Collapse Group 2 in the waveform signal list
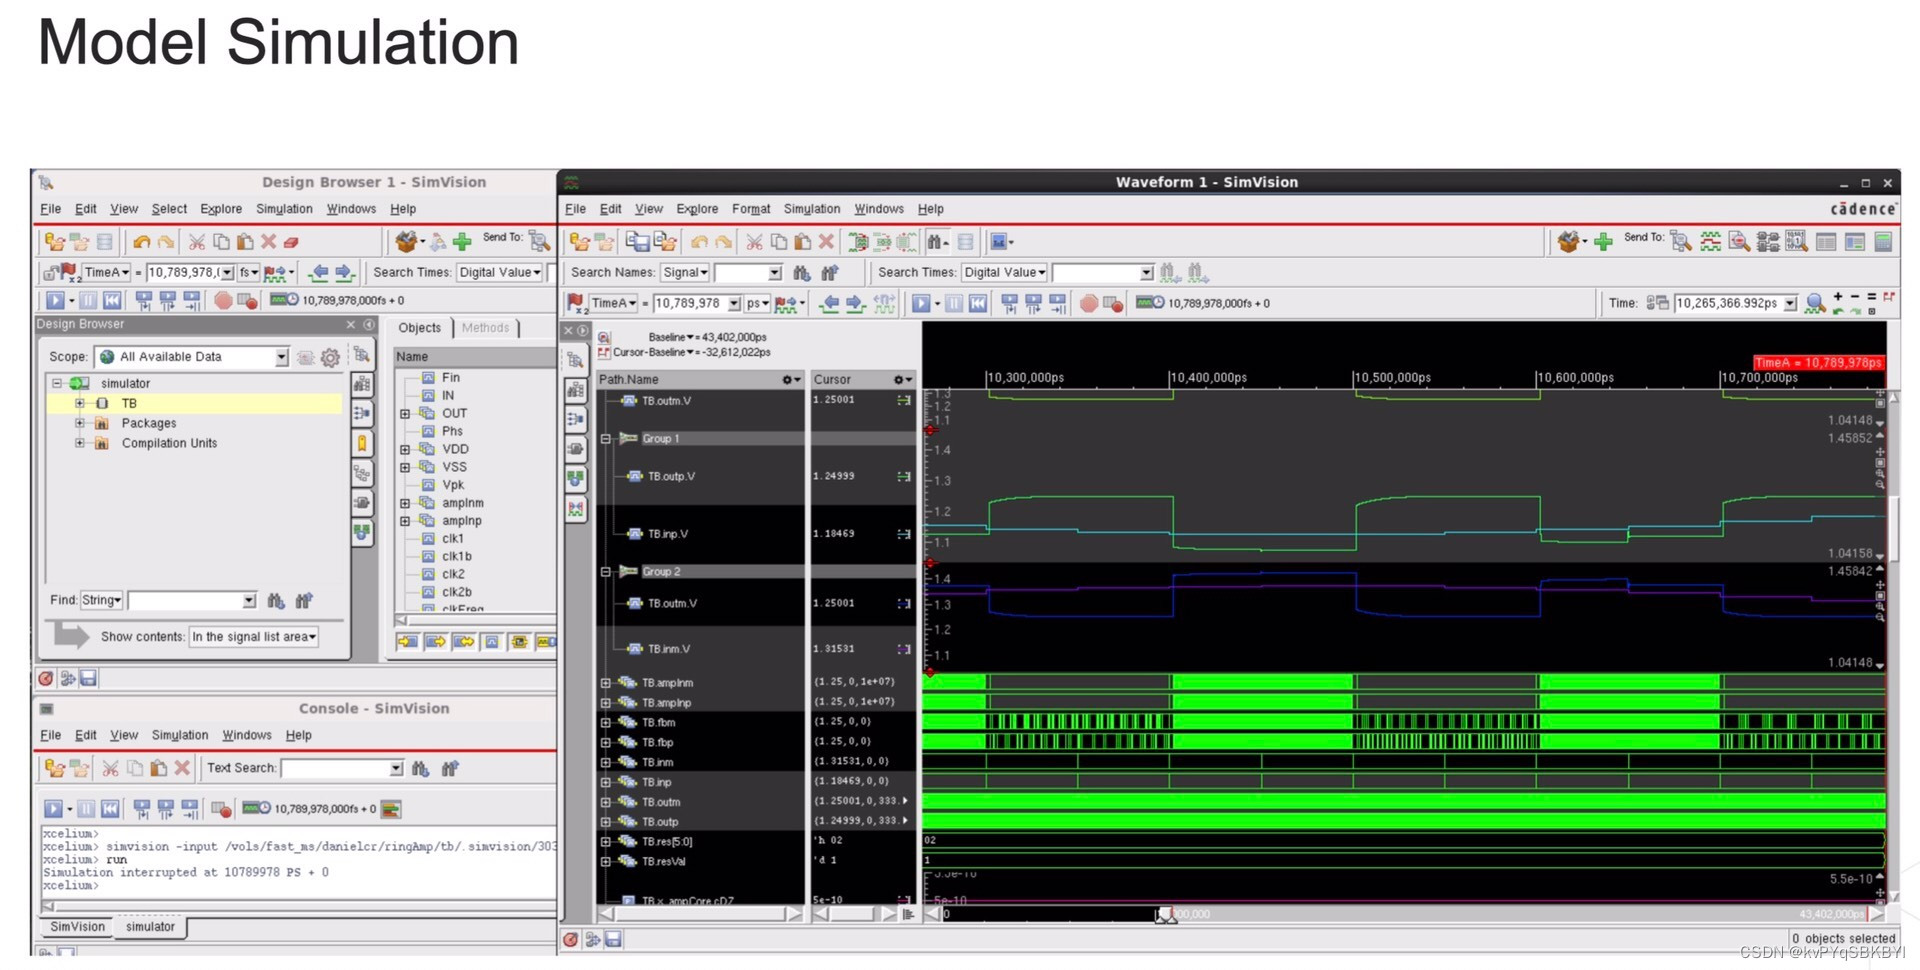This screenshot has height=970, width=1920. pyautogui.click(x=605, y=572)
